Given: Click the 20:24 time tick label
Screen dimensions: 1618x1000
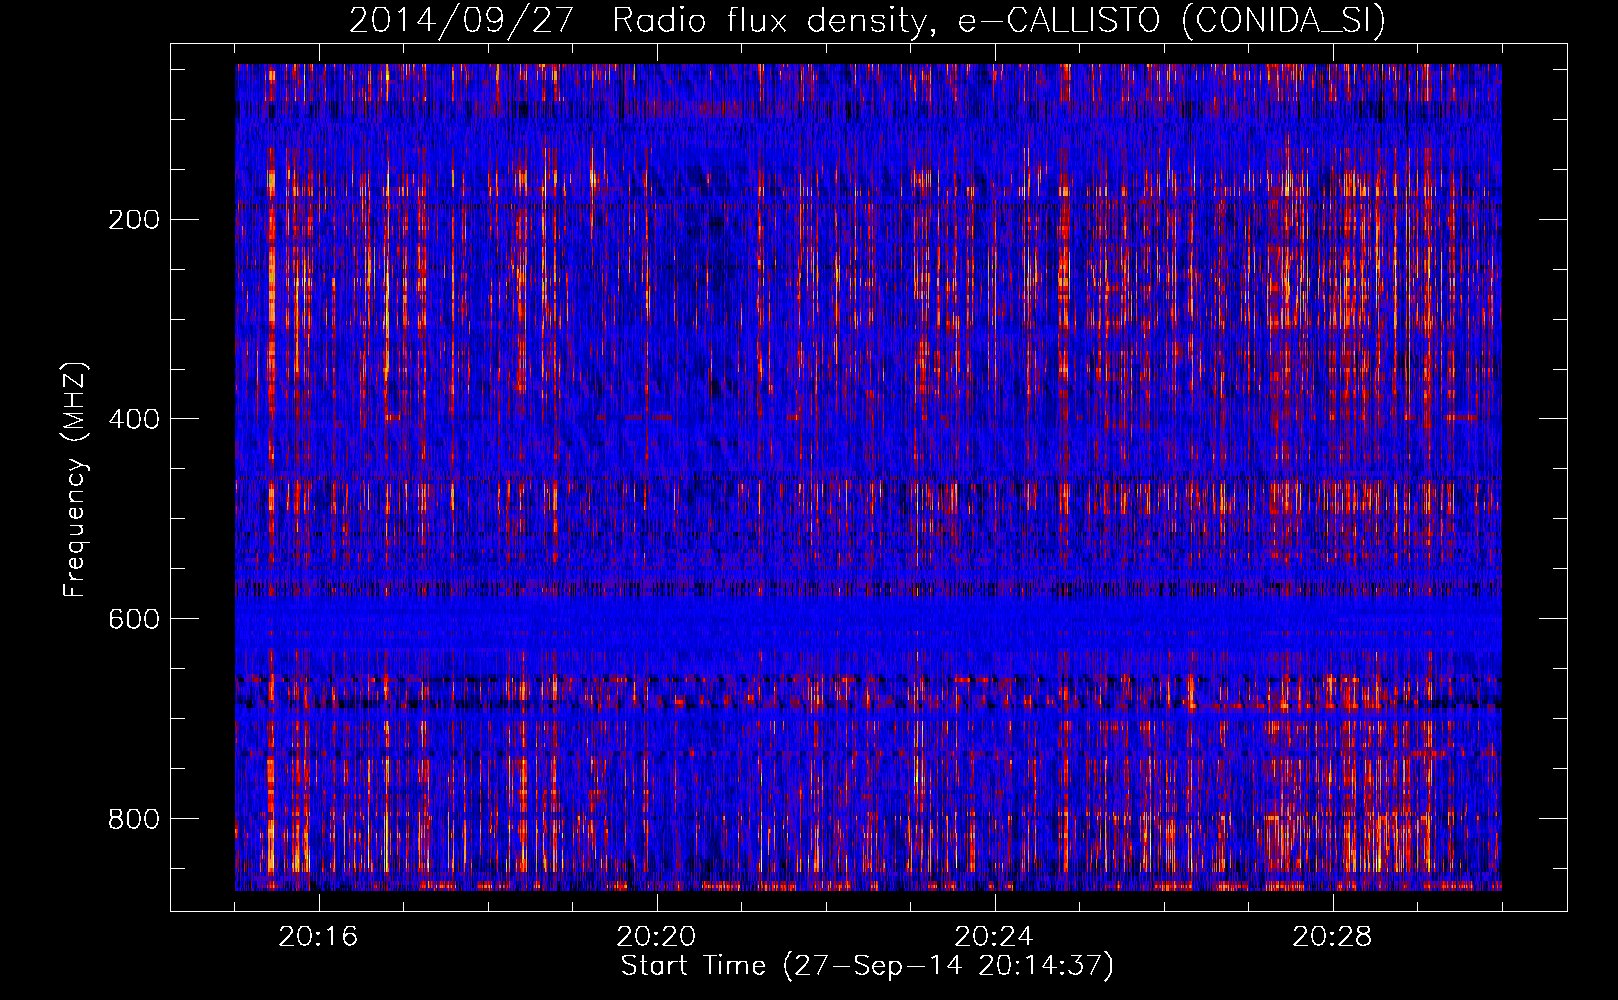Looking at the screenshot, I should click(994, 936).
